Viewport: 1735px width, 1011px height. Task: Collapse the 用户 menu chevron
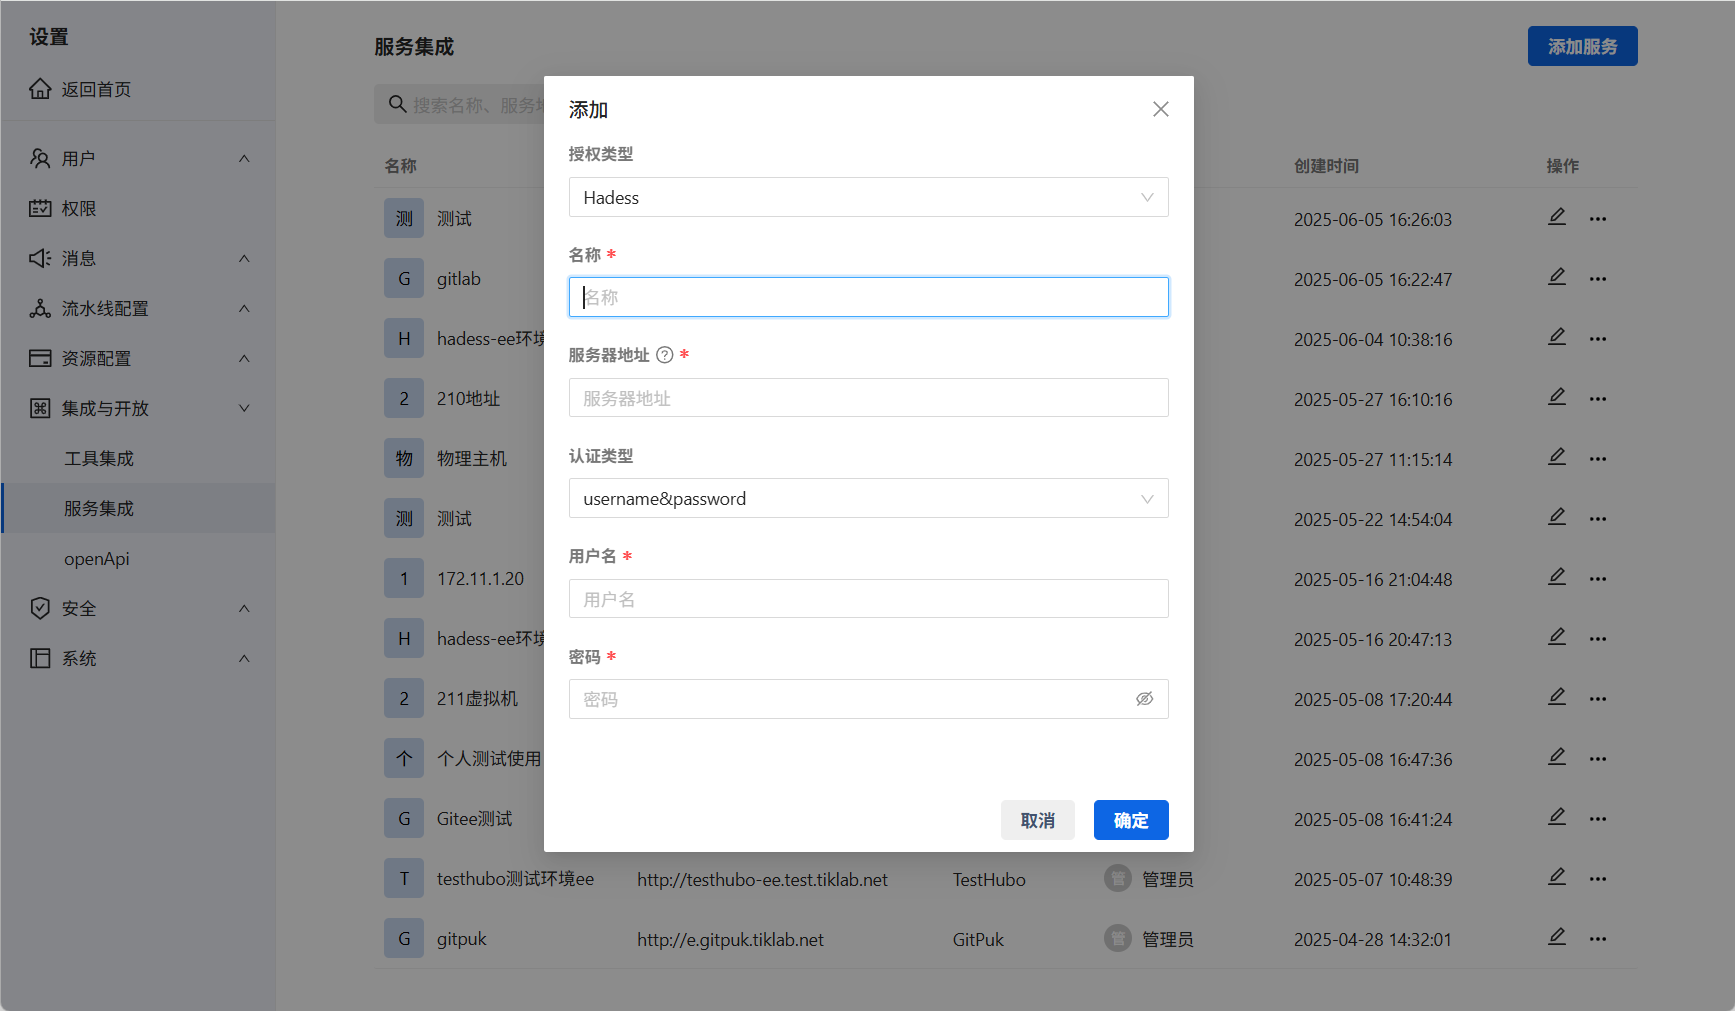[x=244, y=158]
